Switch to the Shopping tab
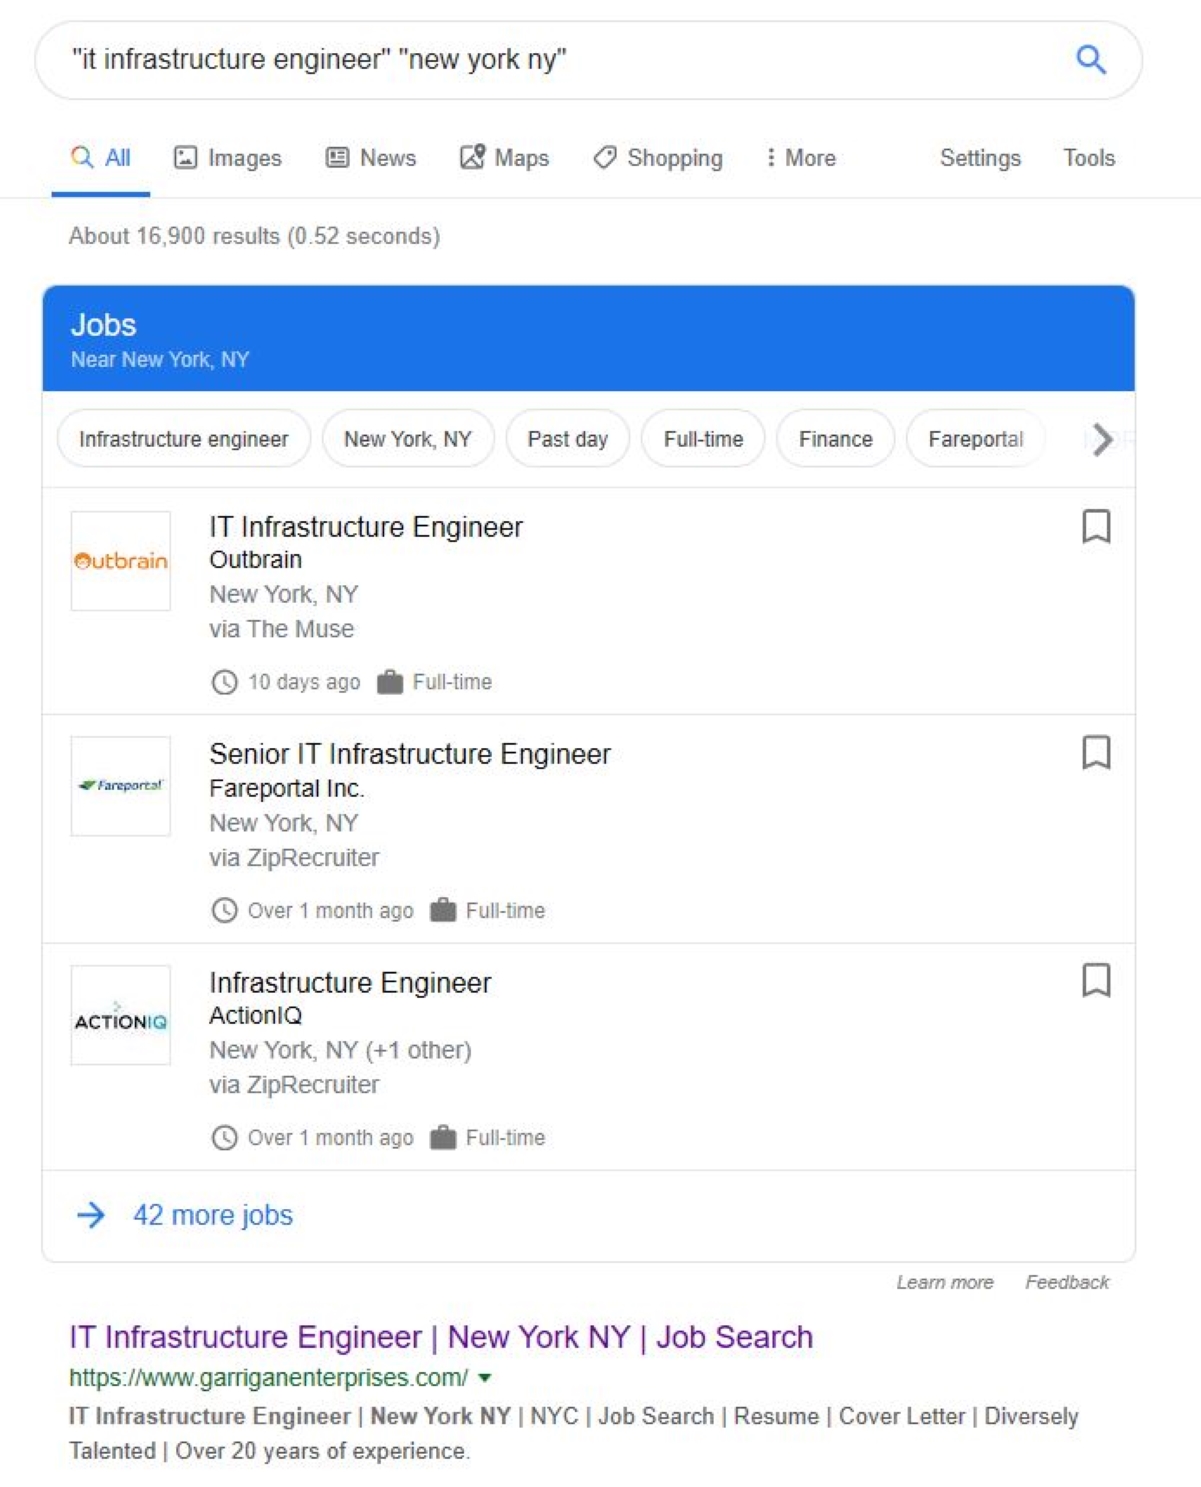 (x=658, y=158)
